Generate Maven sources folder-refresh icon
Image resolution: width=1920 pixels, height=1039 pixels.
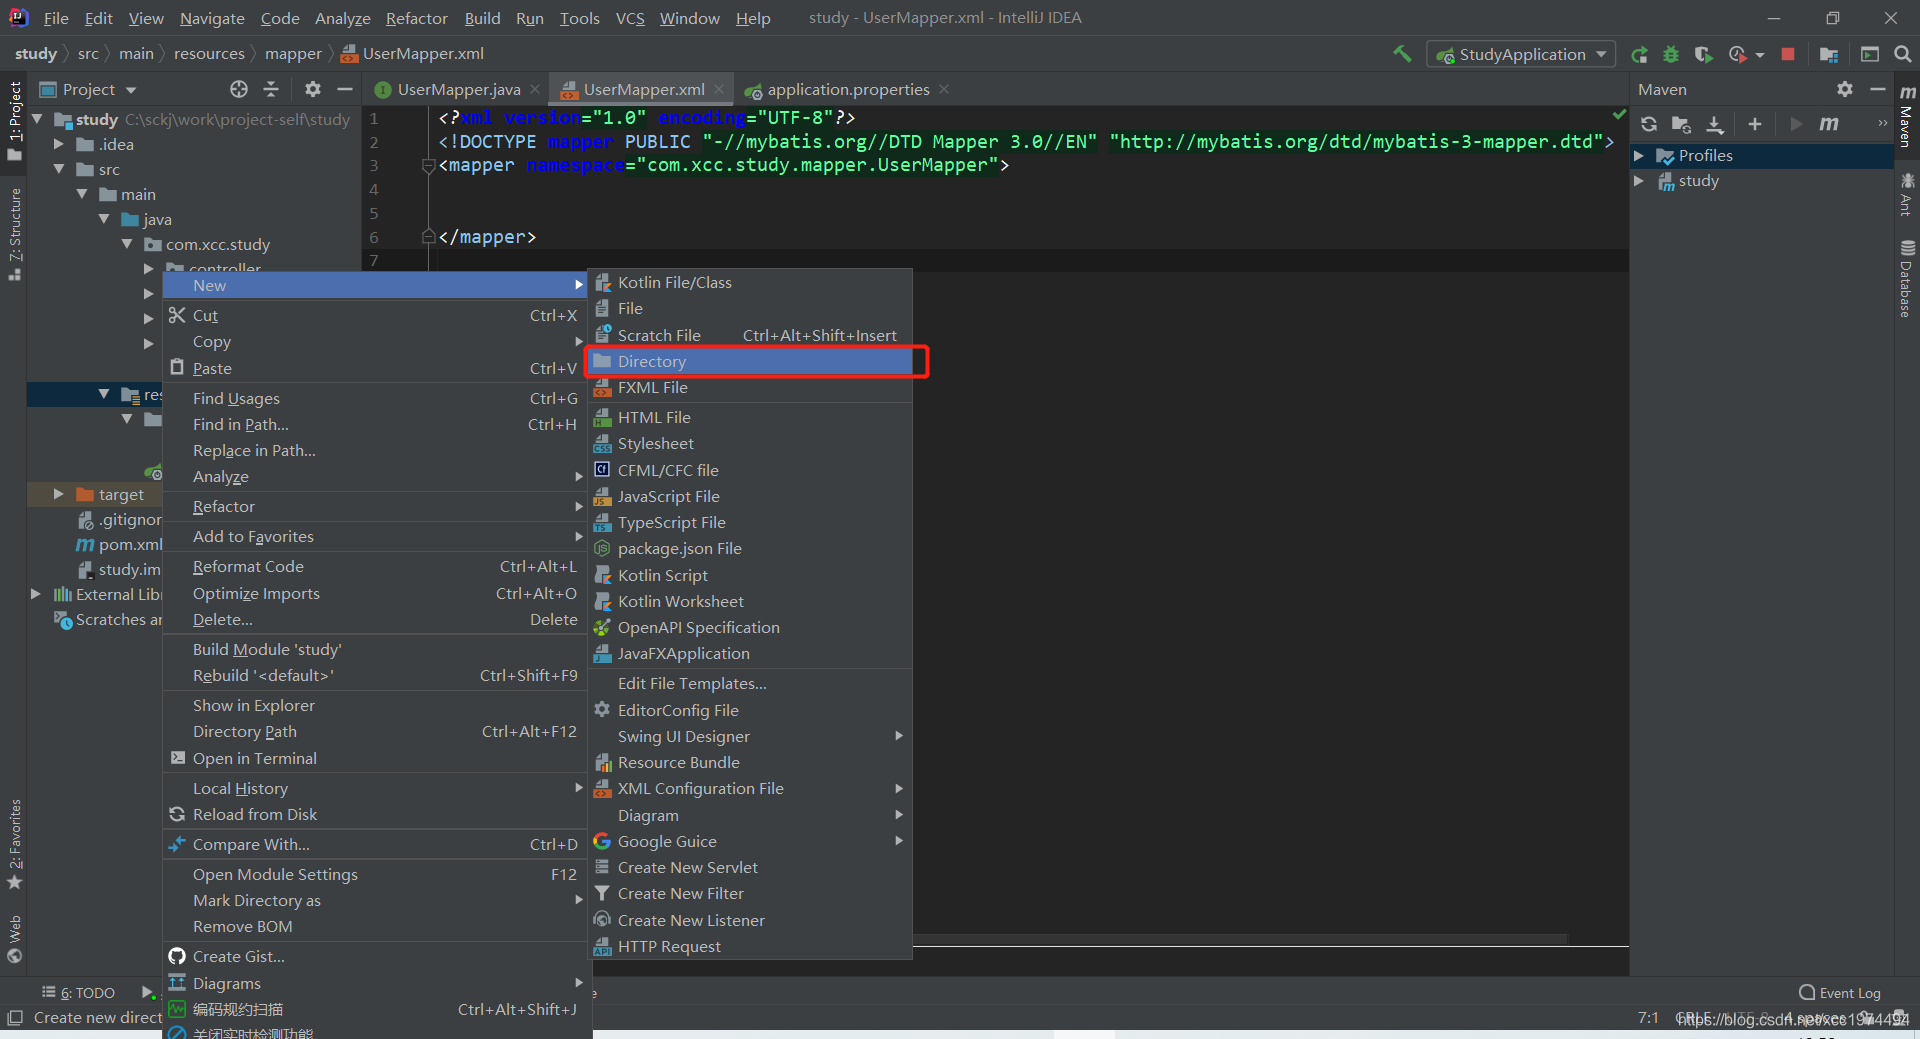tap(1681, 124)
